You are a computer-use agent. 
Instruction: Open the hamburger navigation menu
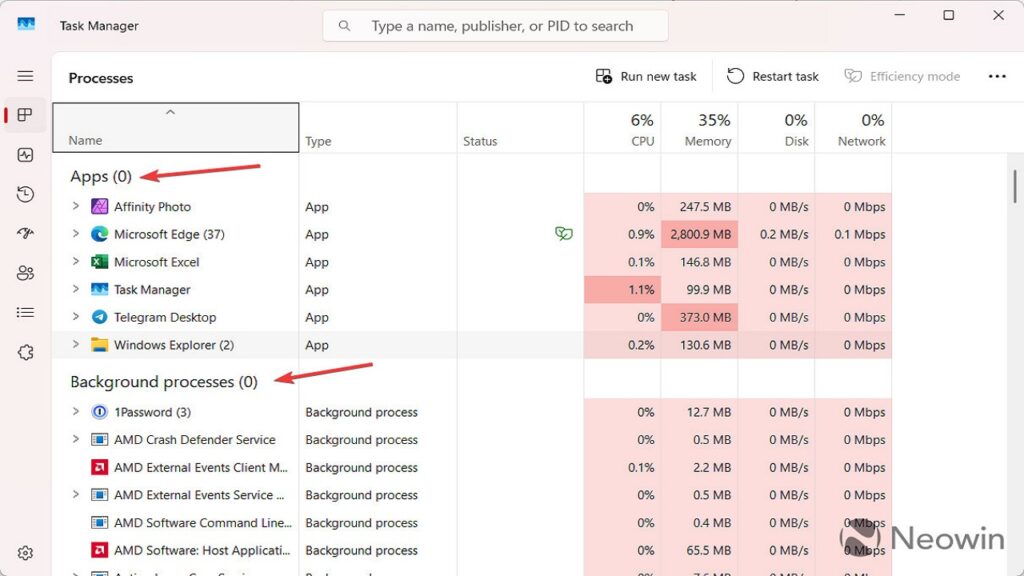coord(25,76)
